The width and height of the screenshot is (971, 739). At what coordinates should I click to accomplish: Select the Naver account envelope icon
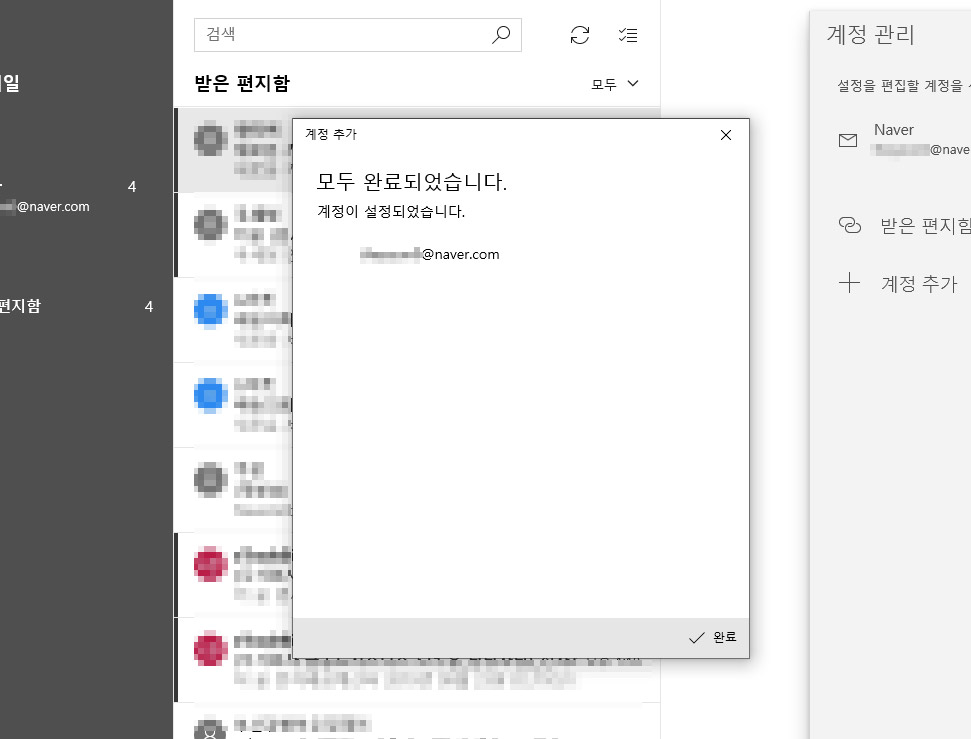tap(848, 140)
